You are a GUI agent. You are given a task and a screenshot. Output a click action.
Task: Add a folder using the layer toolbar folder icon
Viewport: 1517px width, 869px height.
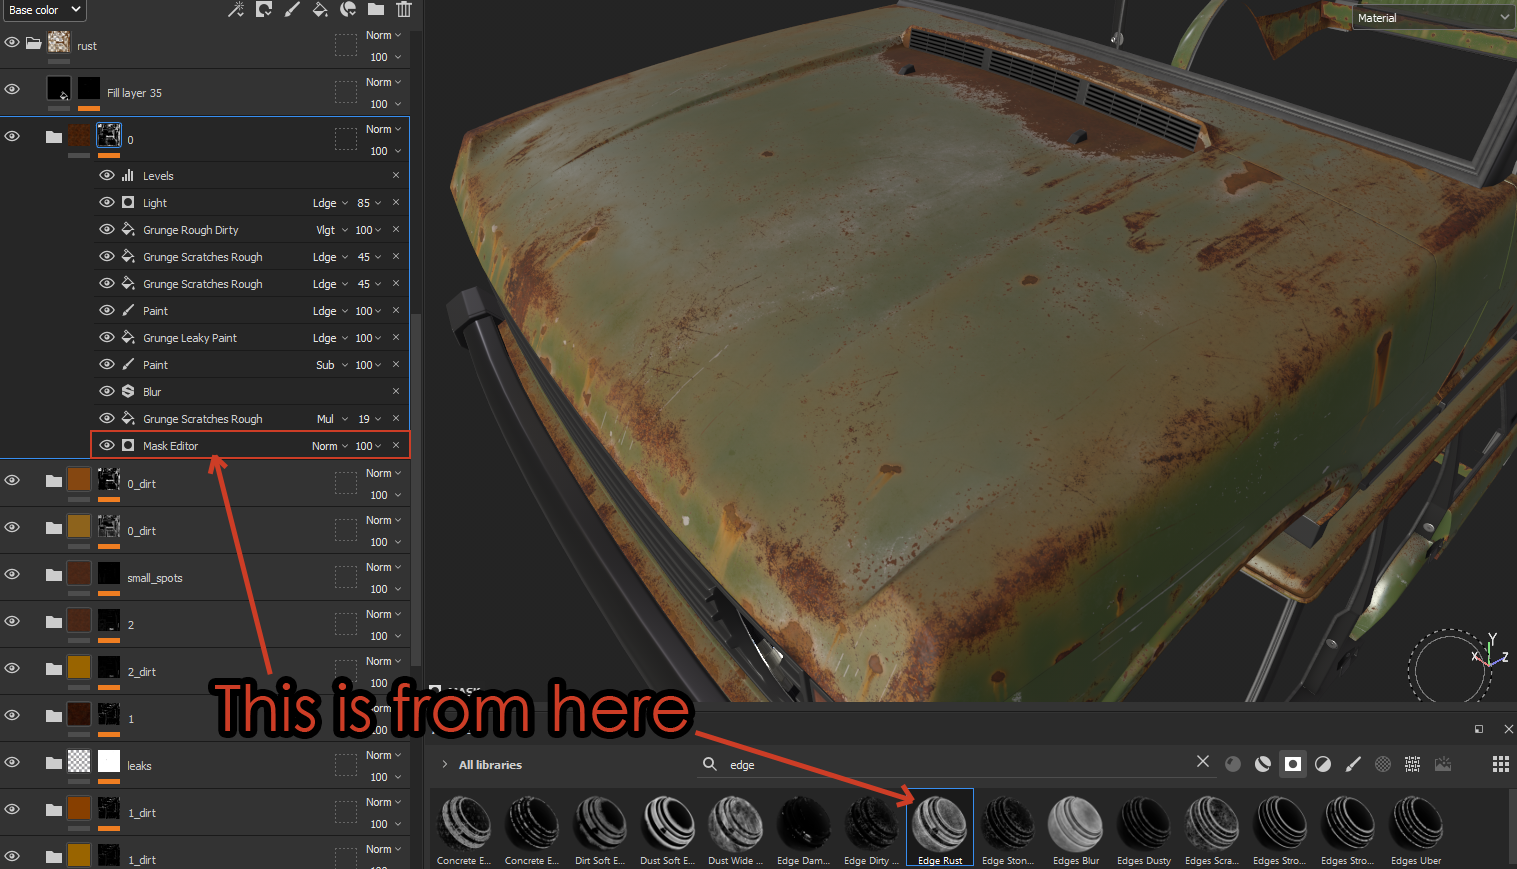point(376,10)
